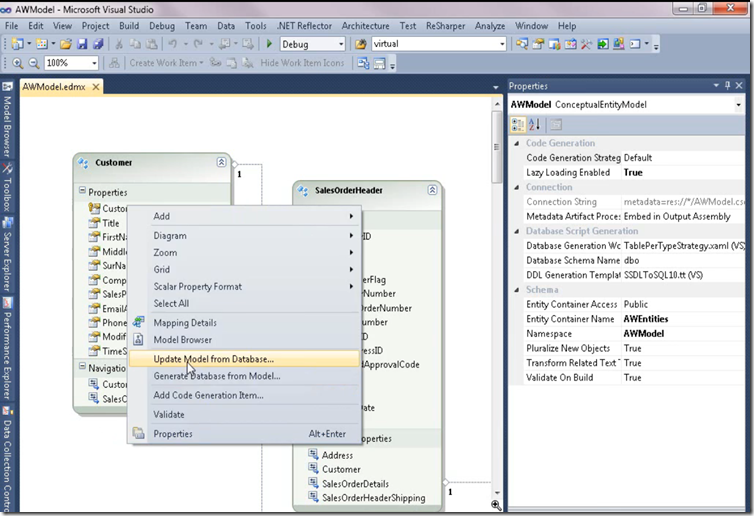Click the Mapping Details icon in the context menu

coord(138,322)
